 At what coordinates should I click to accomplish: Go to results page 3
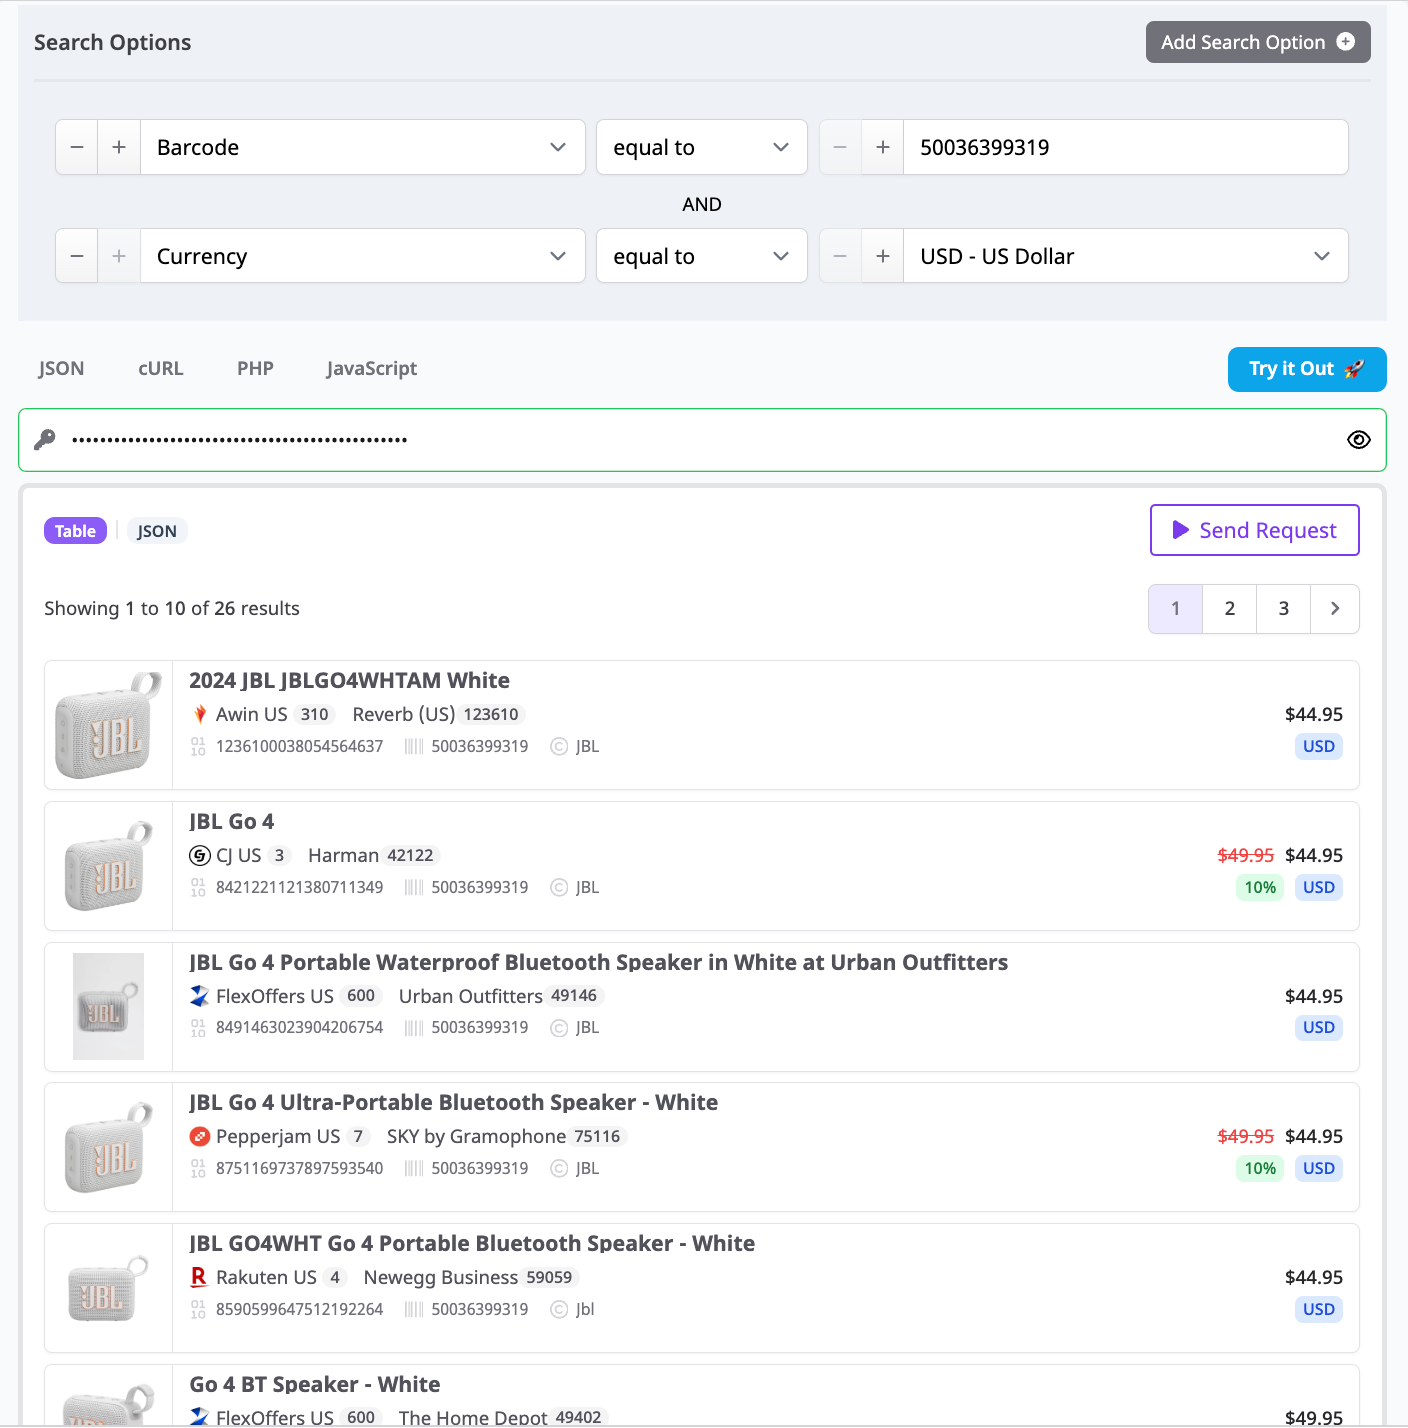coord(1284,608)
